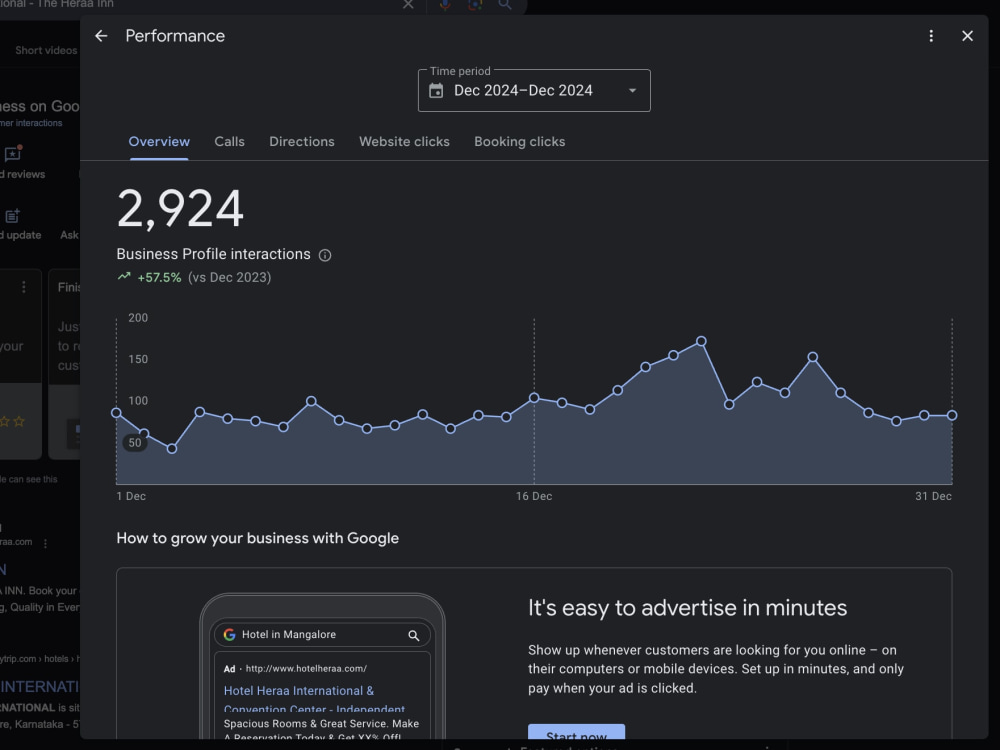
Task: Open the Booking clicks tab
Action: pyautogui.click(x=520, y=142)
